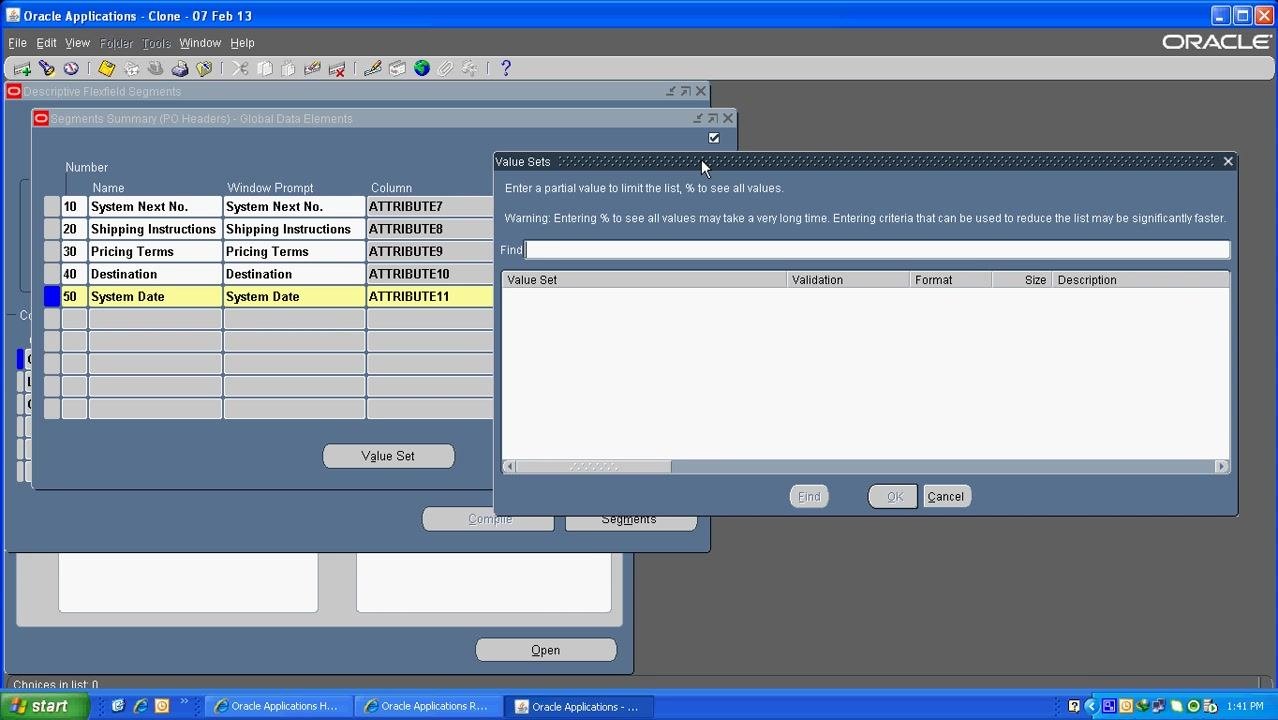This screenshot has height=720, width=1278.
Task: Click the Find flashlight toolbar icon
Action: coord(47,68)
